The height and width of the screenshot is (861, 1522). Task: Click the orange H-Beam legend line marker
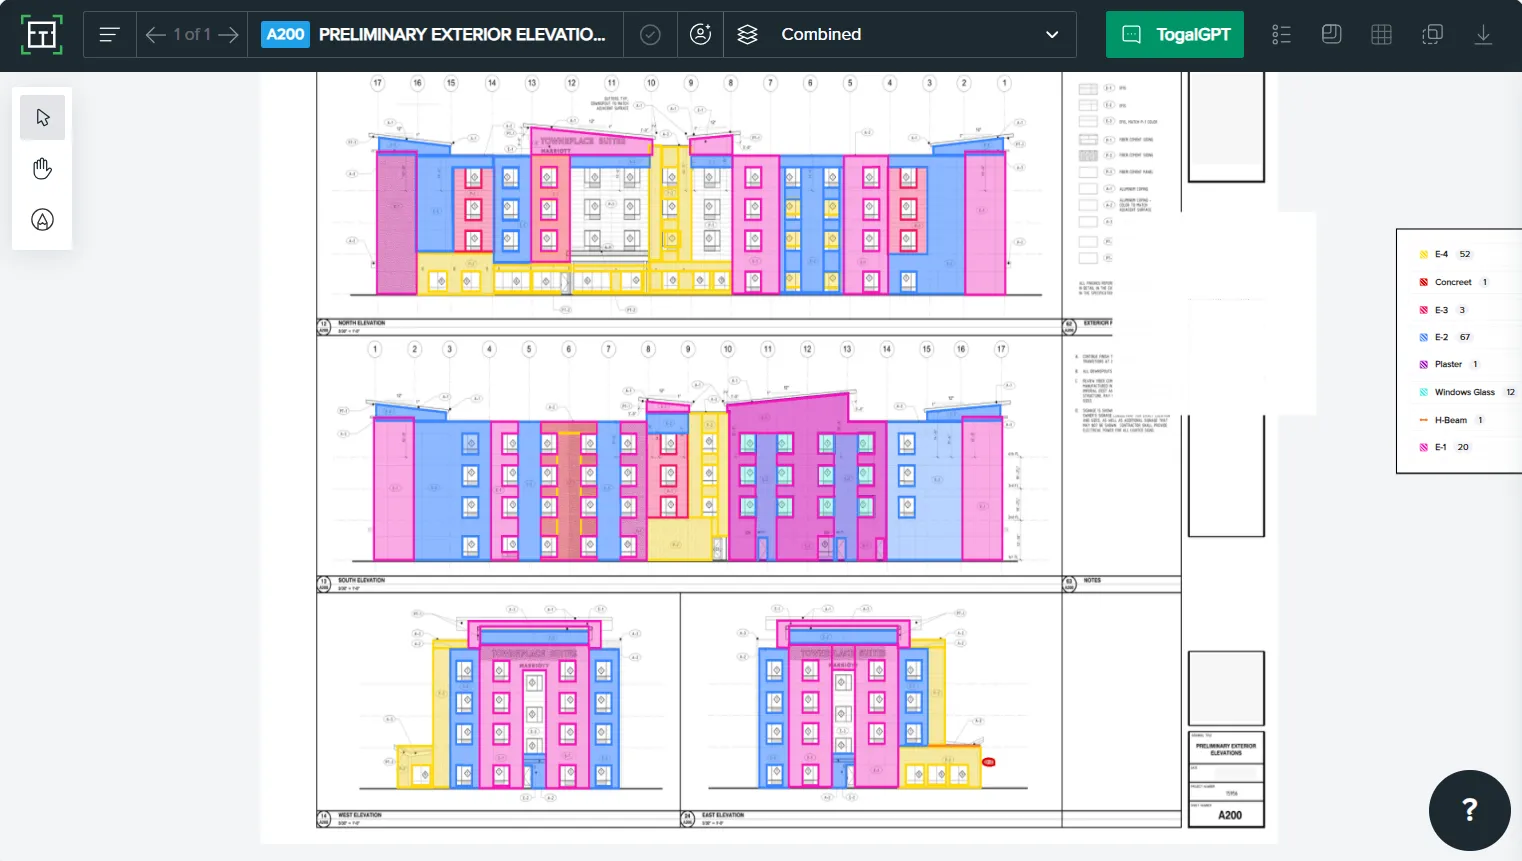(x=1423, y=420)
